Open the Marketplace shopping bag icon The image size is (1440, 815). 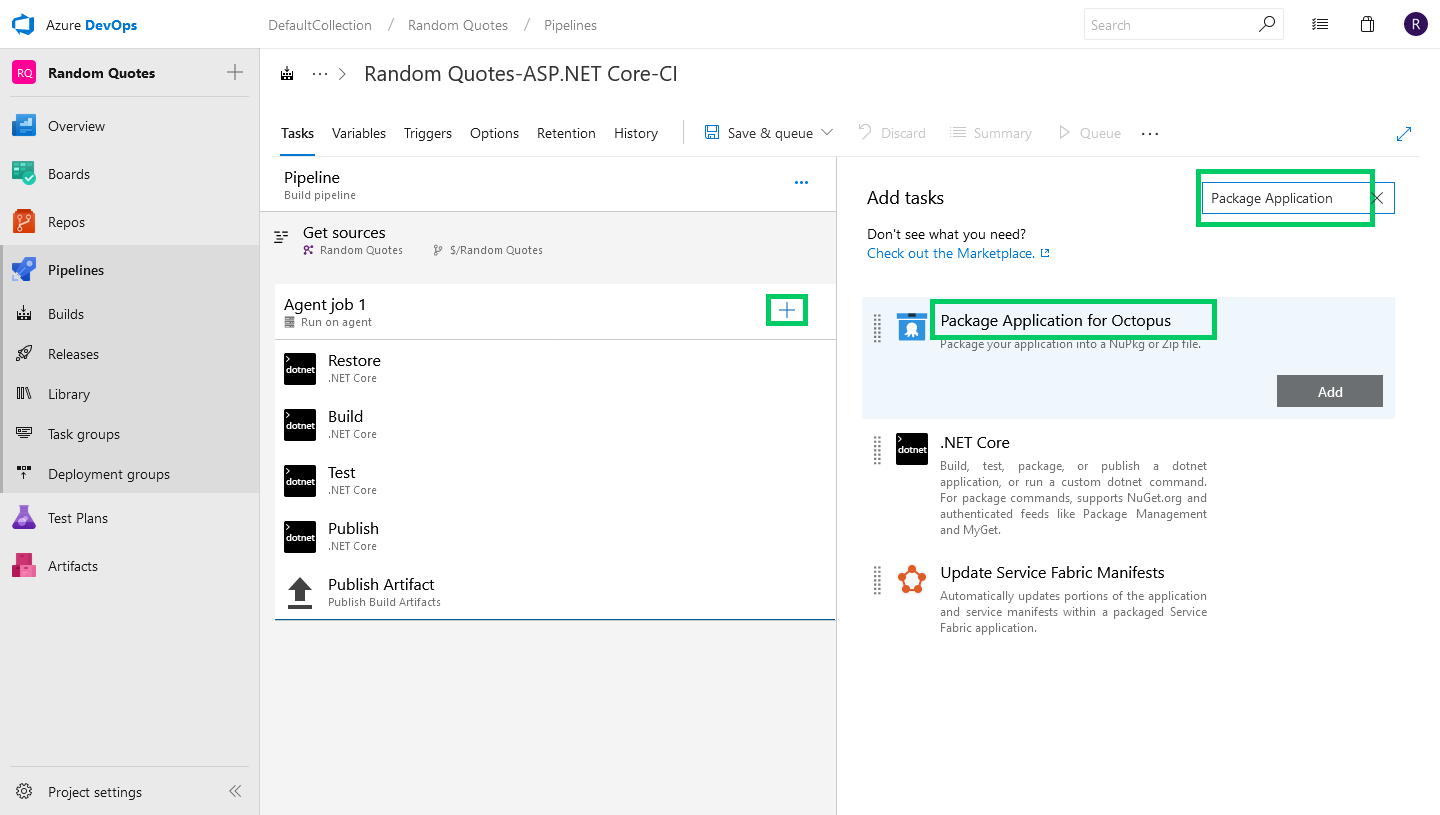[x=1367, y=24]
